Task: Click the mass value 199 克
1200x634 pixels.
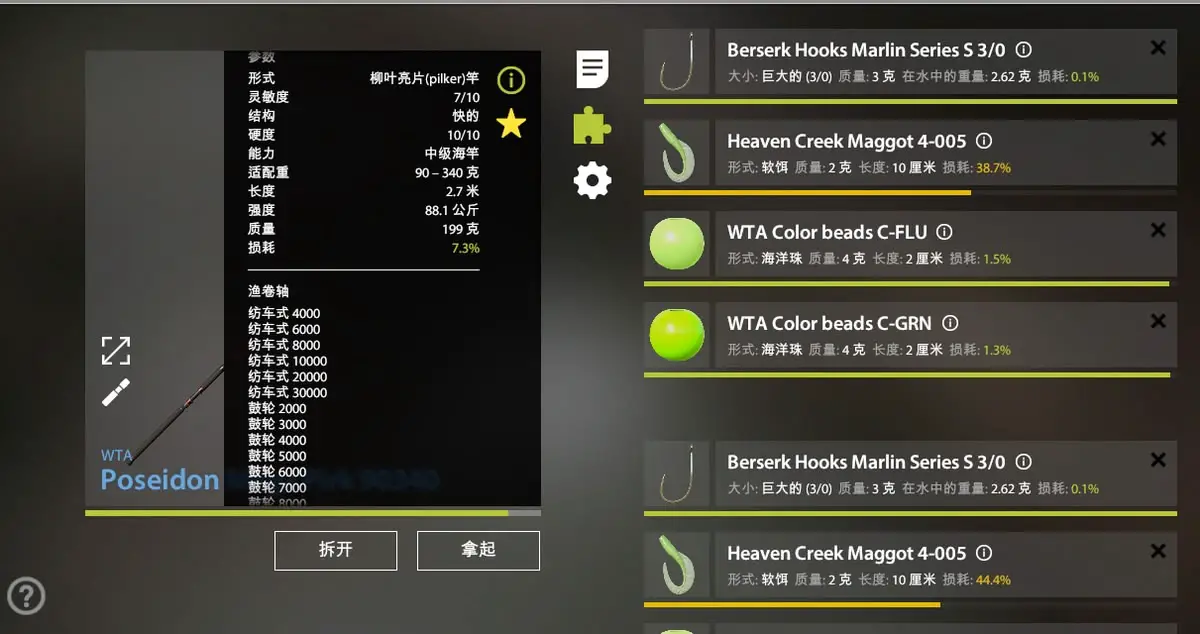Action: [459, 229]
